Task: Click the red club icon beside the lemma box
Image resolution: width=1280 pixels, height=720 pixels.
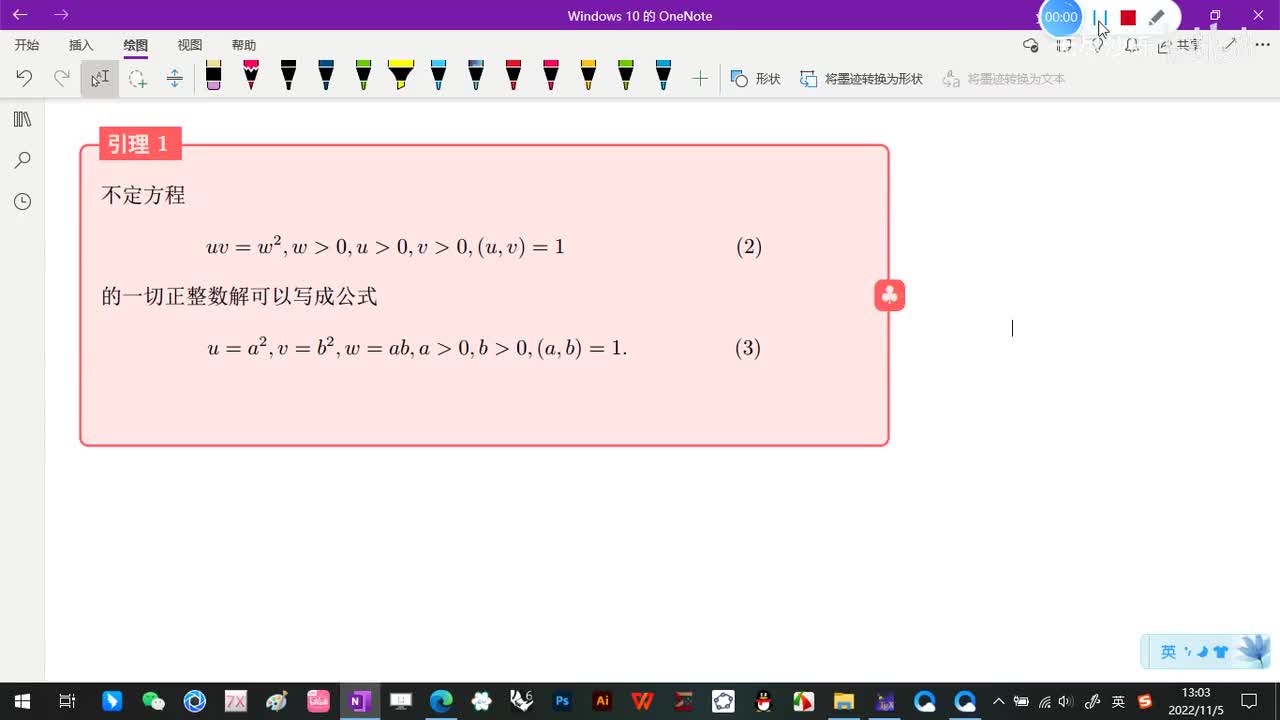Action: click(x=889, y=295)
